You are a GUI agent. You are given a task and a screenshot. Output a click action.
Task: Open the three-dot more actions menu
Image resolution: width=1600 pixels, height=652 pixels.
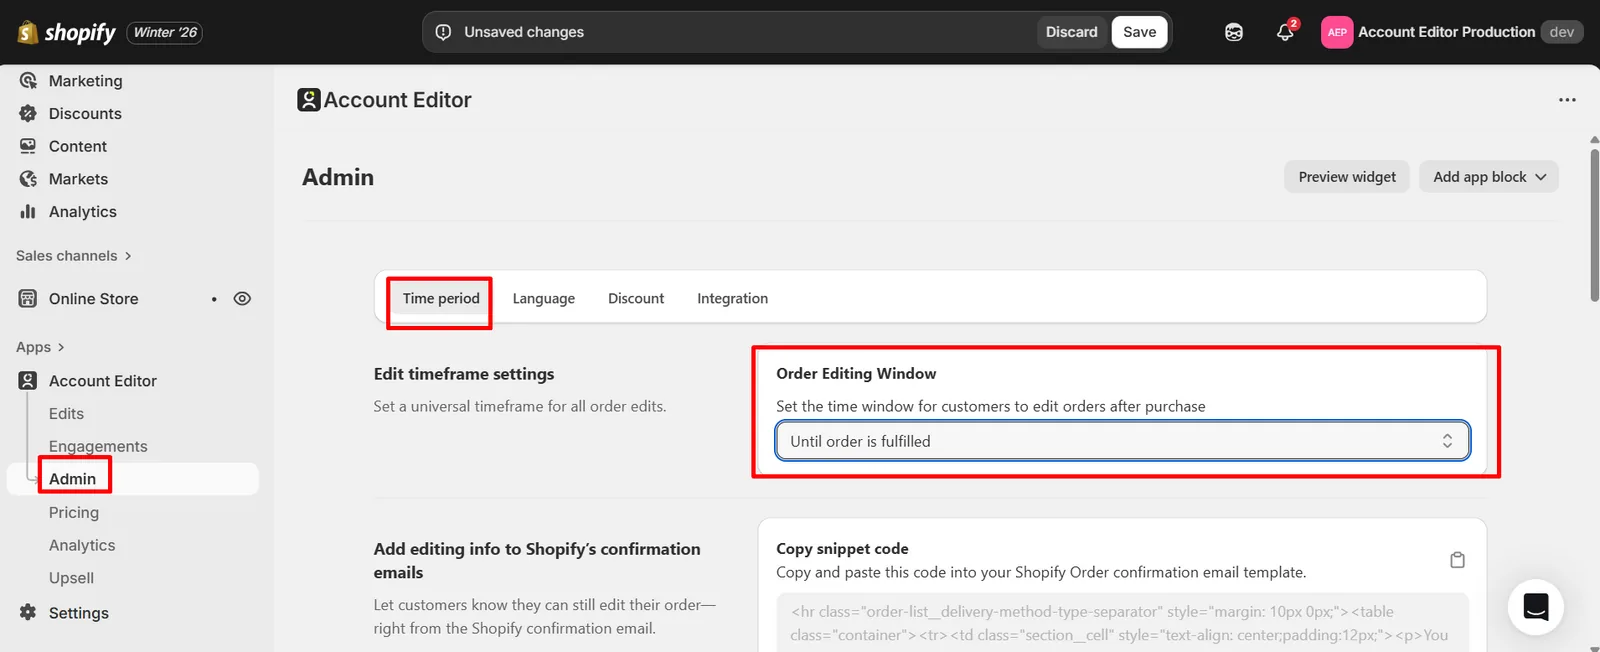(x=1567, y=100)
